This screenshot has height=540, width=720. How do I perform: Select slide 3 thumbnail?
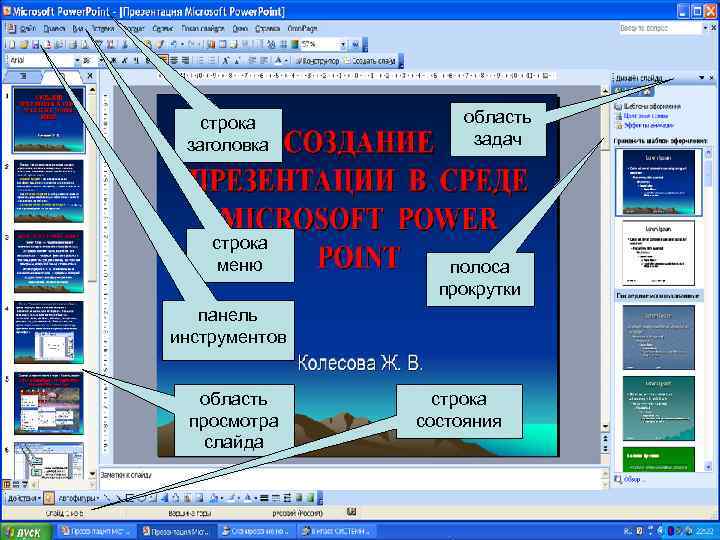pos(49,262)
